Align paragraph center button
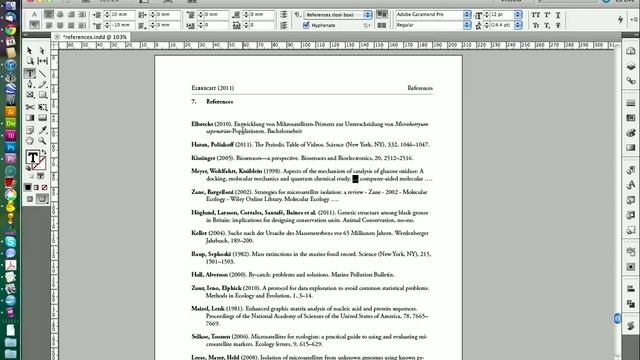Viewport: 640px width, 360px height. click(60, 15)
